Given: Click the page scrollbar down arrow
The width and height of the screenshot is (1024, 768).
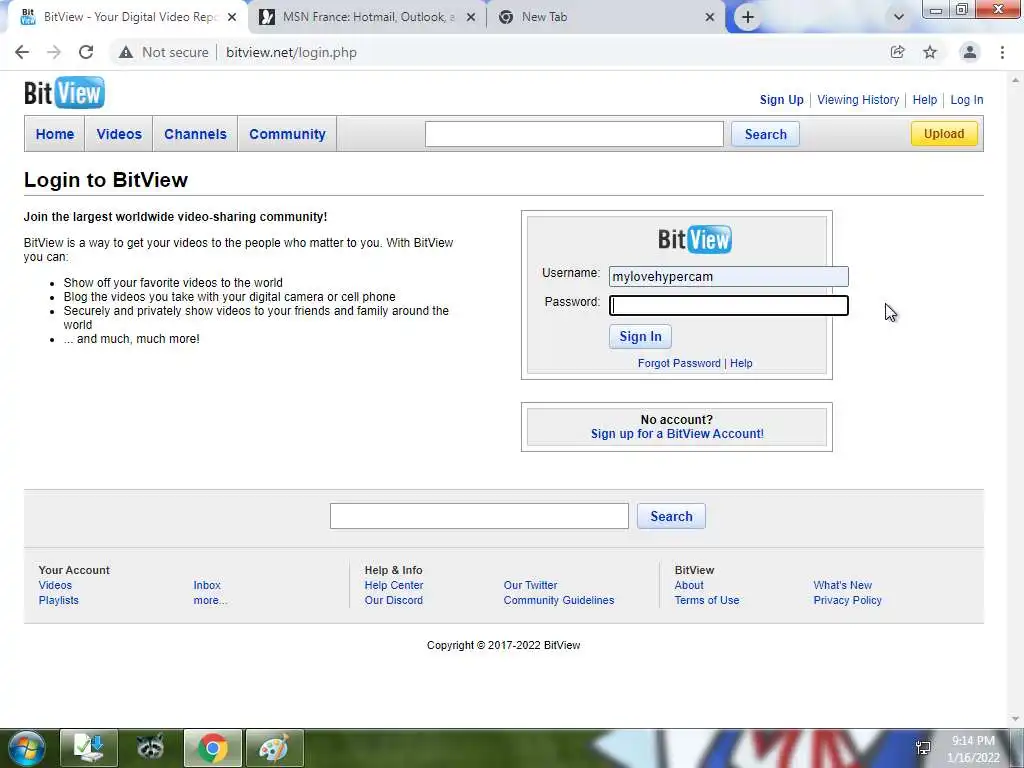Looking at the screenshot, I should click(1016, 719).
